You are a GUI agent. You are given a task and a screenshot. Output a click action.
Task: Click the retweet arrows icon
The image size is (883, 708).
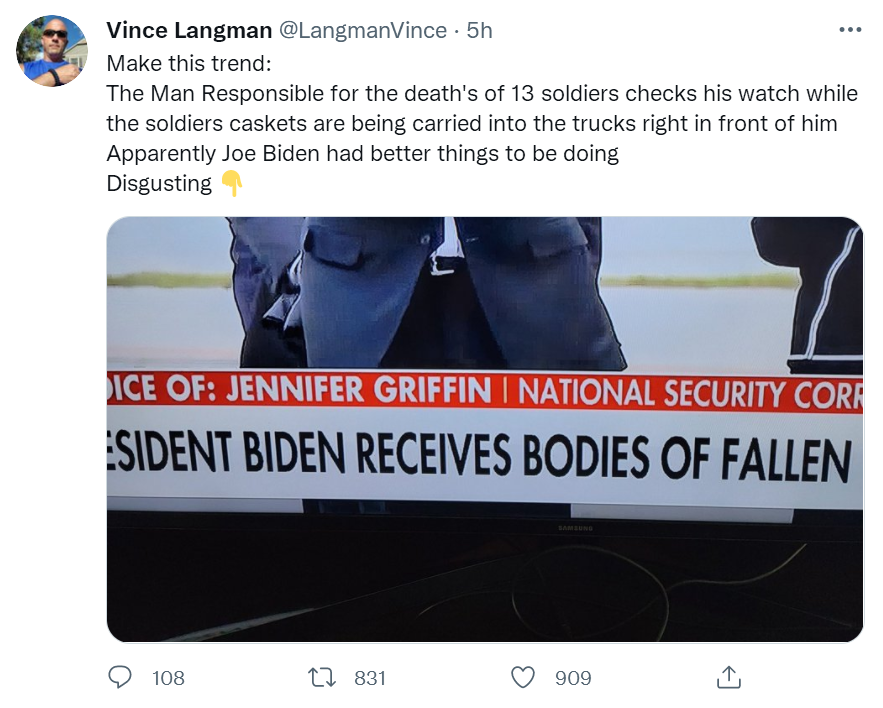(x=323, y=678)
